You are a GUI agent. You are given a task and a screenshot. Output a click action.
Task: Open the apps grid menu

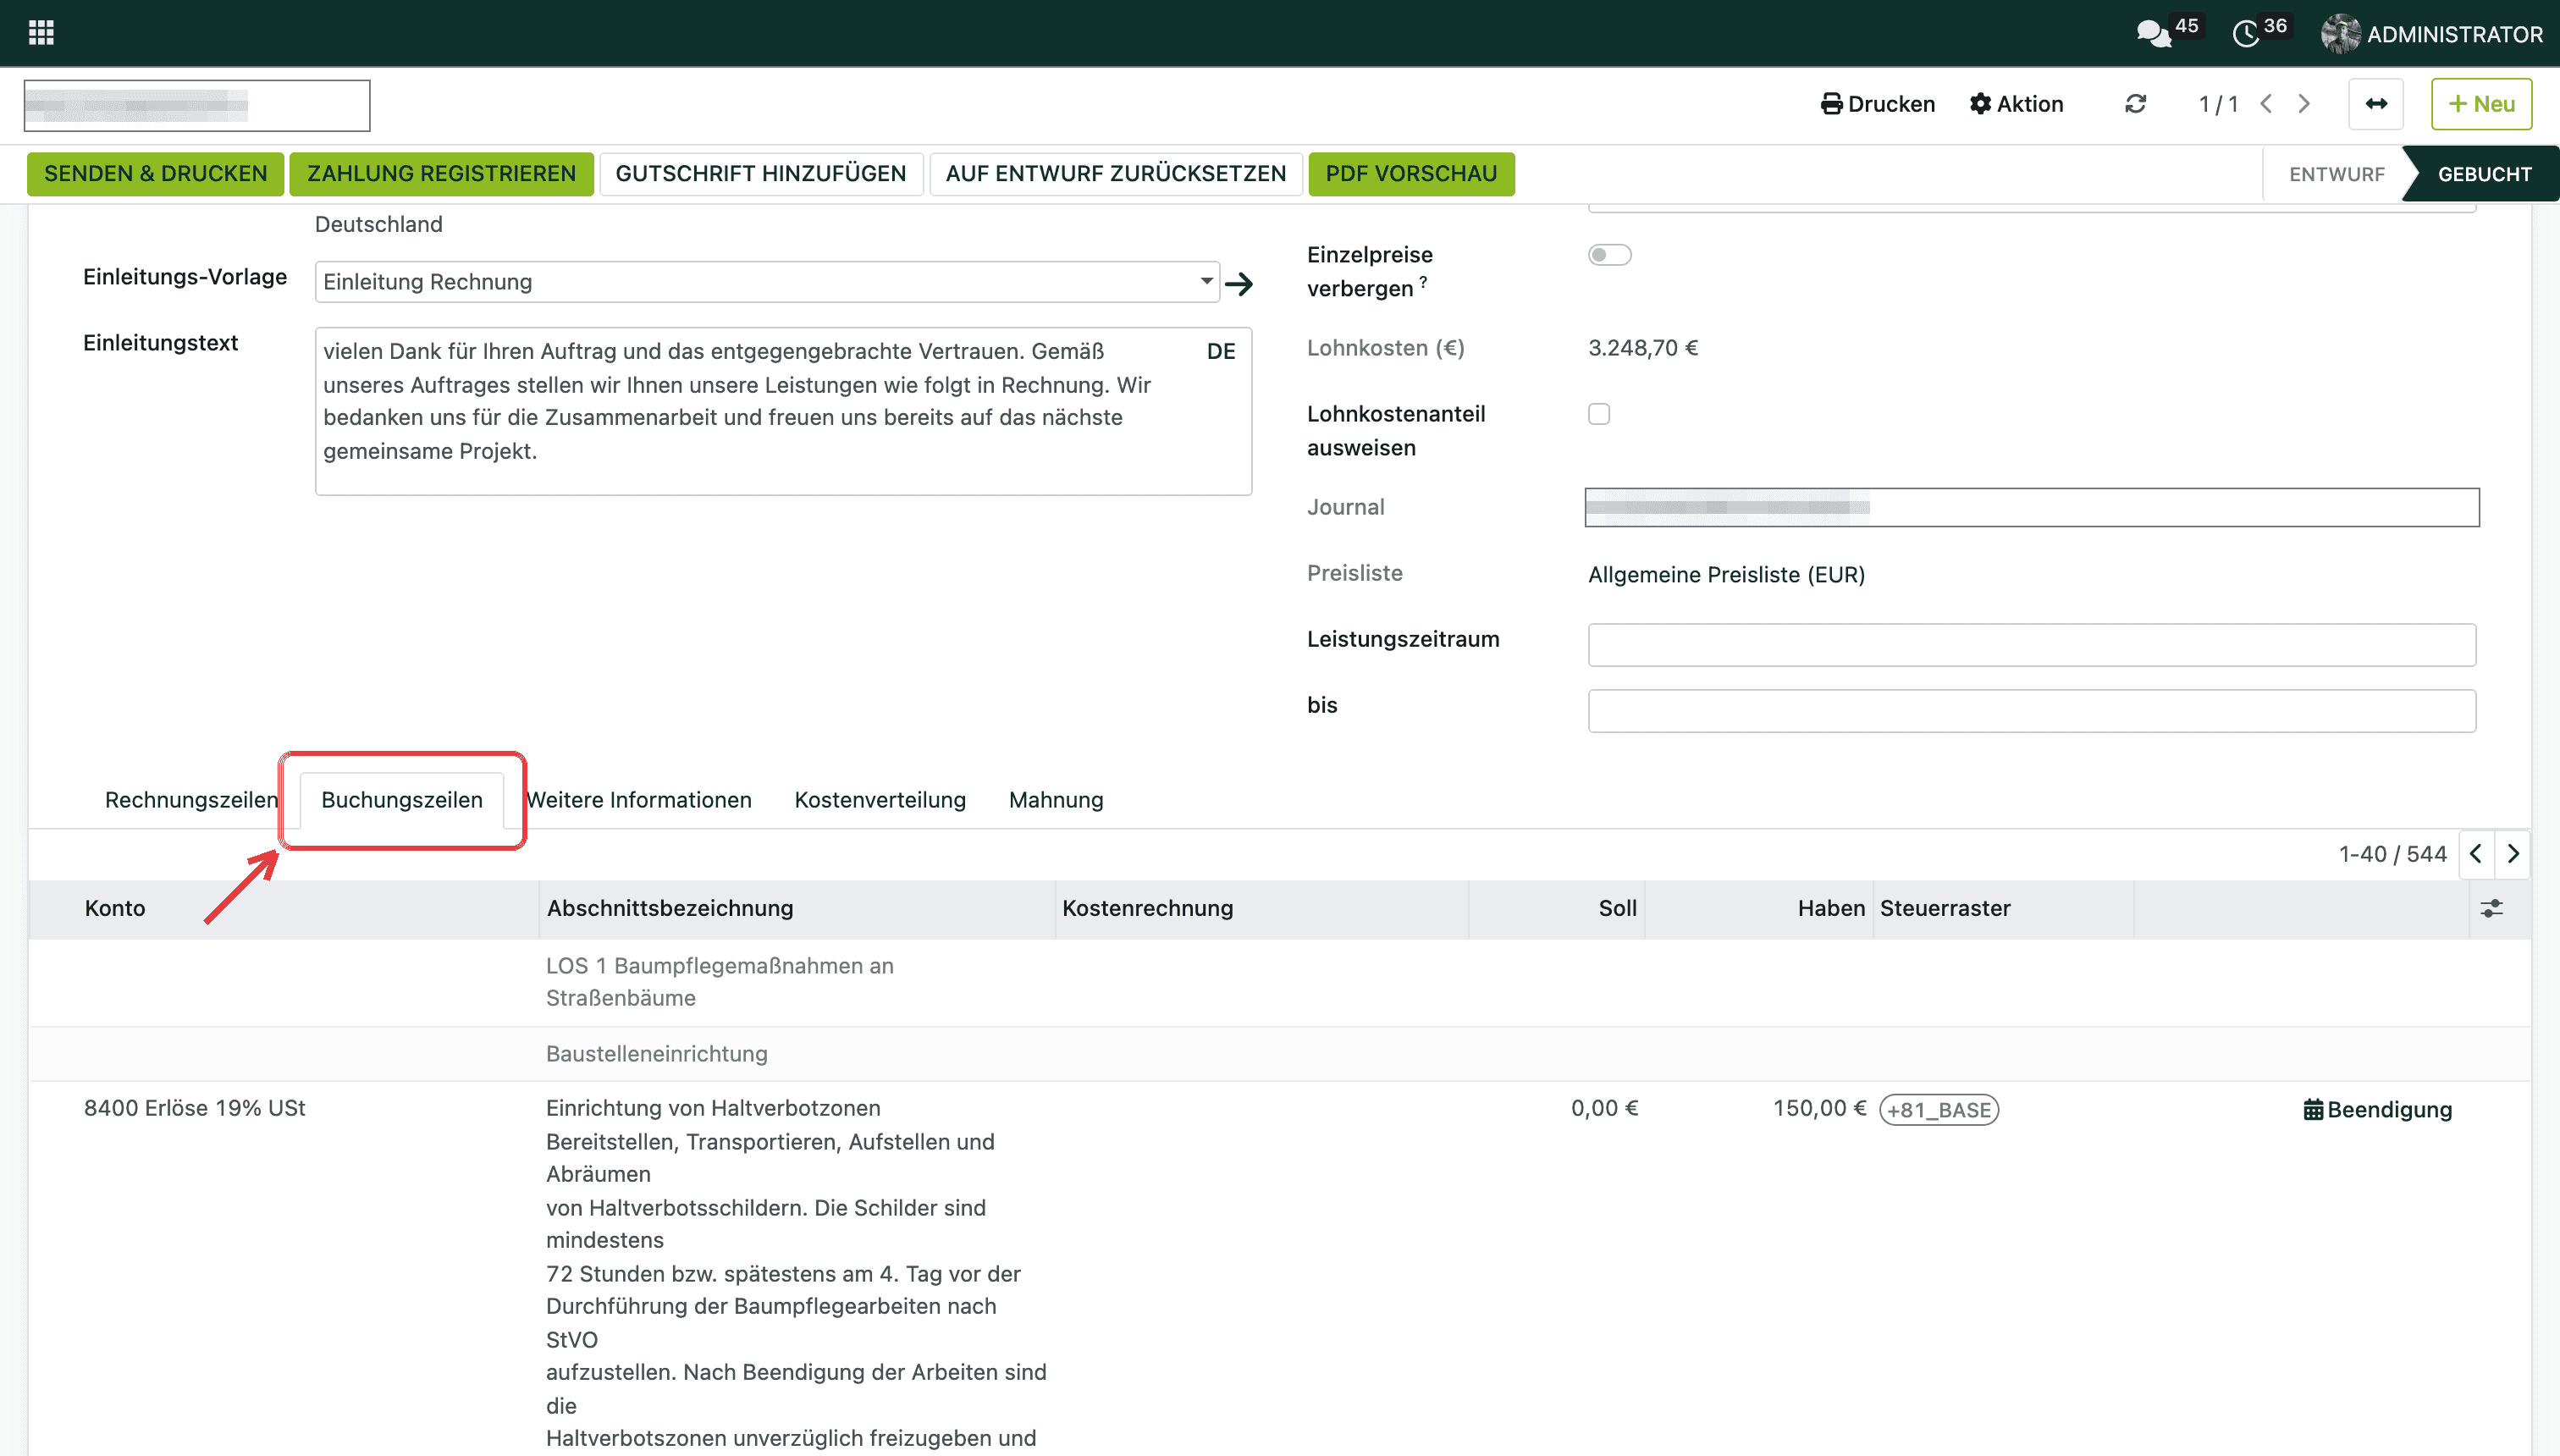click(41, 33)
